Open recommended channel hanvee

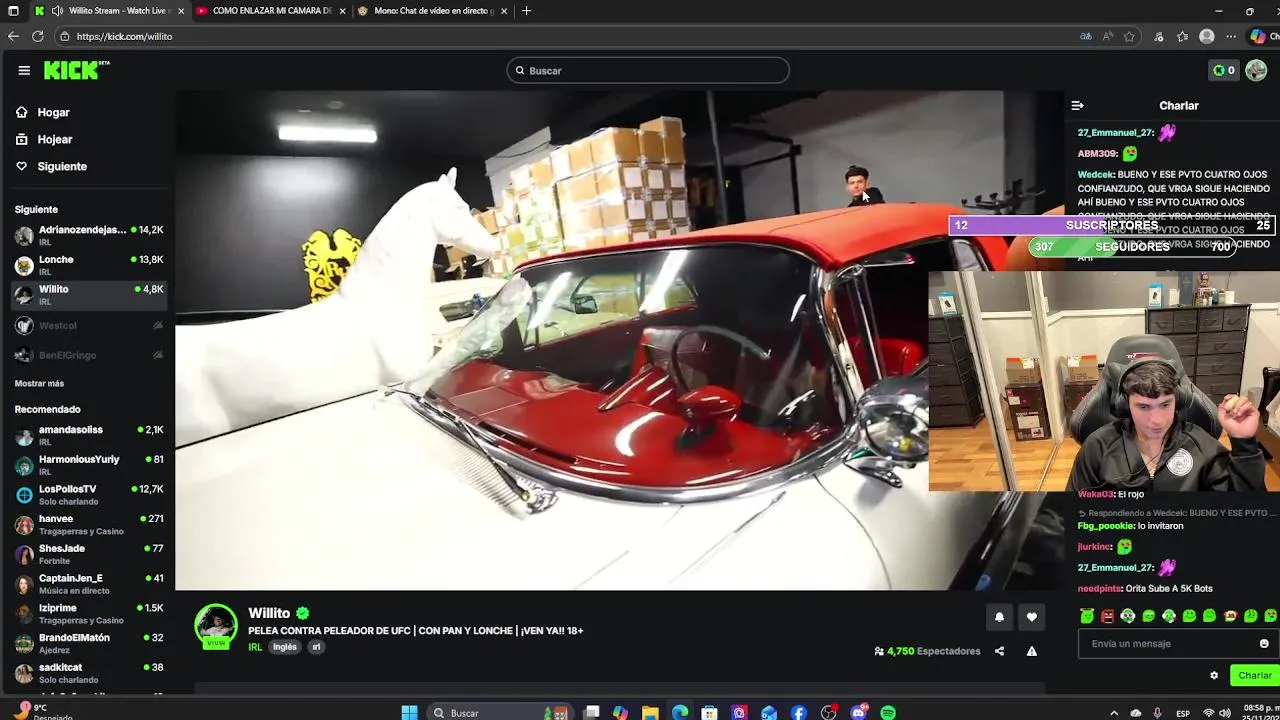coord(89,524)
